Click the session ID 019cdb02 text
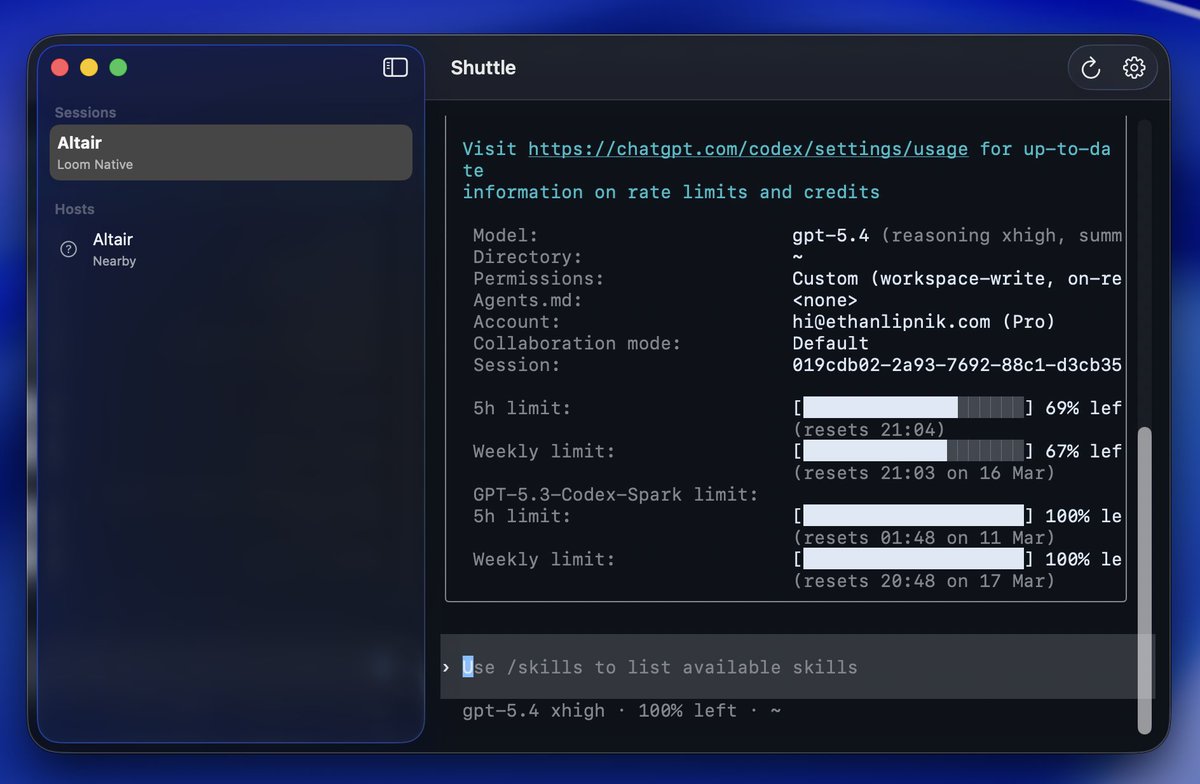This screenshot has width=1200, height=784. (x=957, y=365)
